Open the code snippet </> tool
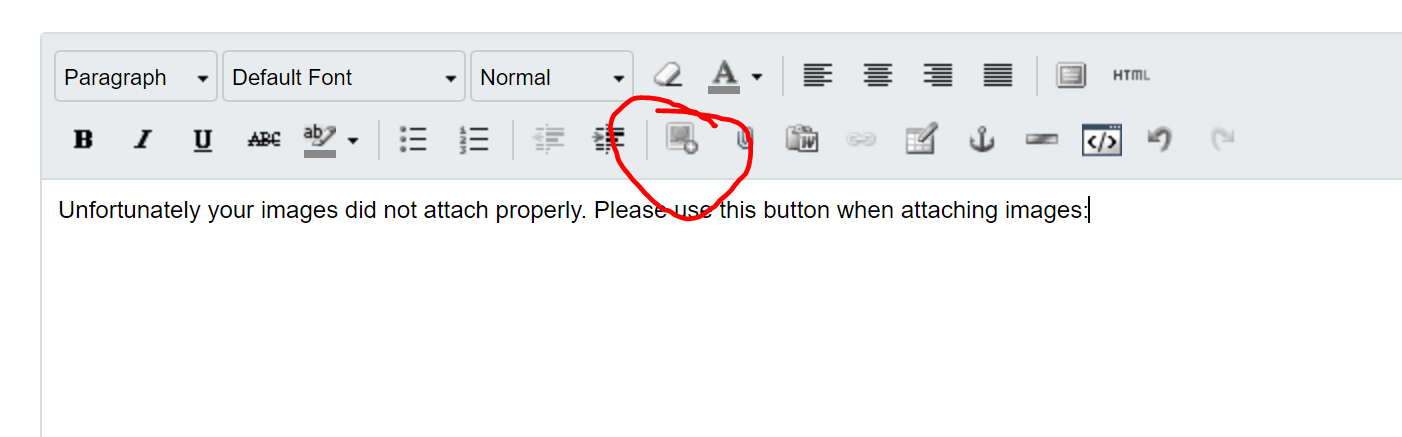Viewport: 1402px width, 437px height. [1101, 140]
